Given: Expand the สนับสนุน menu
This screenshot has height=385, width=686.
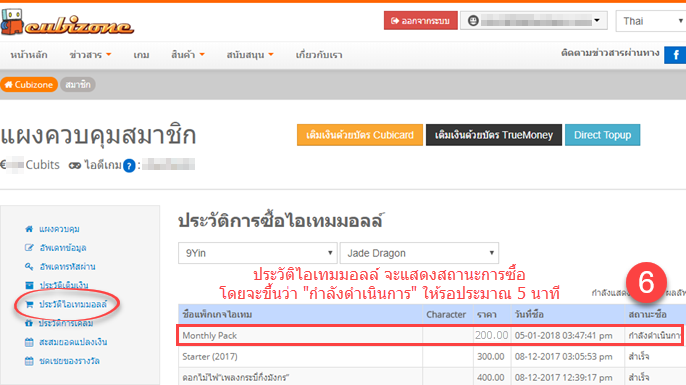Looking at the screenshot, I should [250, 55].
